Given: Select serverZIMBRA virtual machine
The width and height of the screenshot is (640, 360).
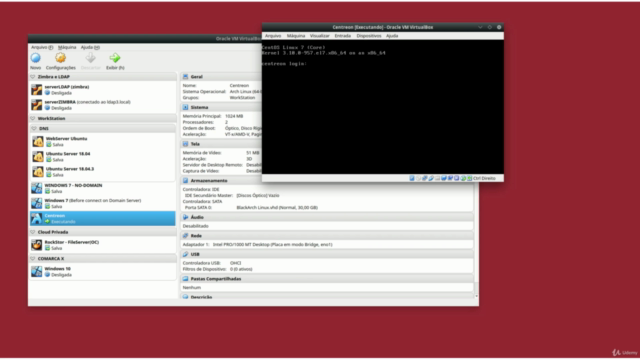Looking at the screenshot, I should click(102, 105).
